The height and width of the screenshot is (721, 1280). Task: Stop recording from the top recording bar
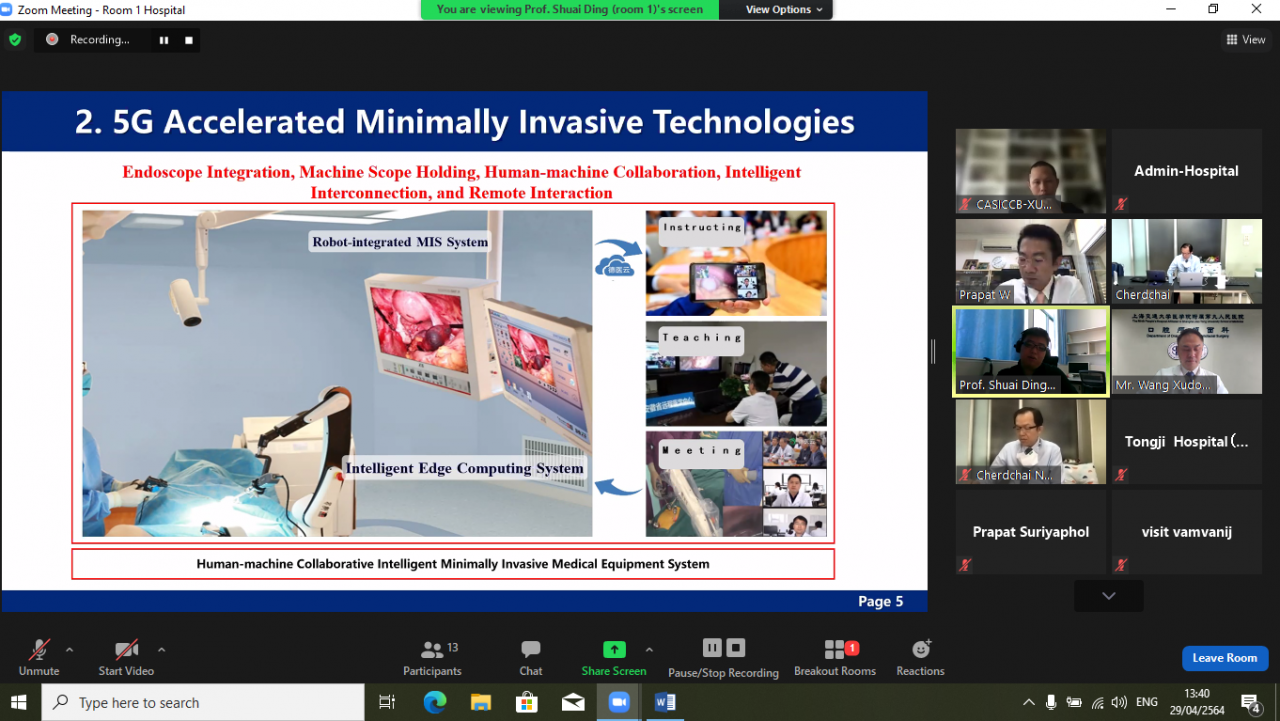click(x=188, y=40)
